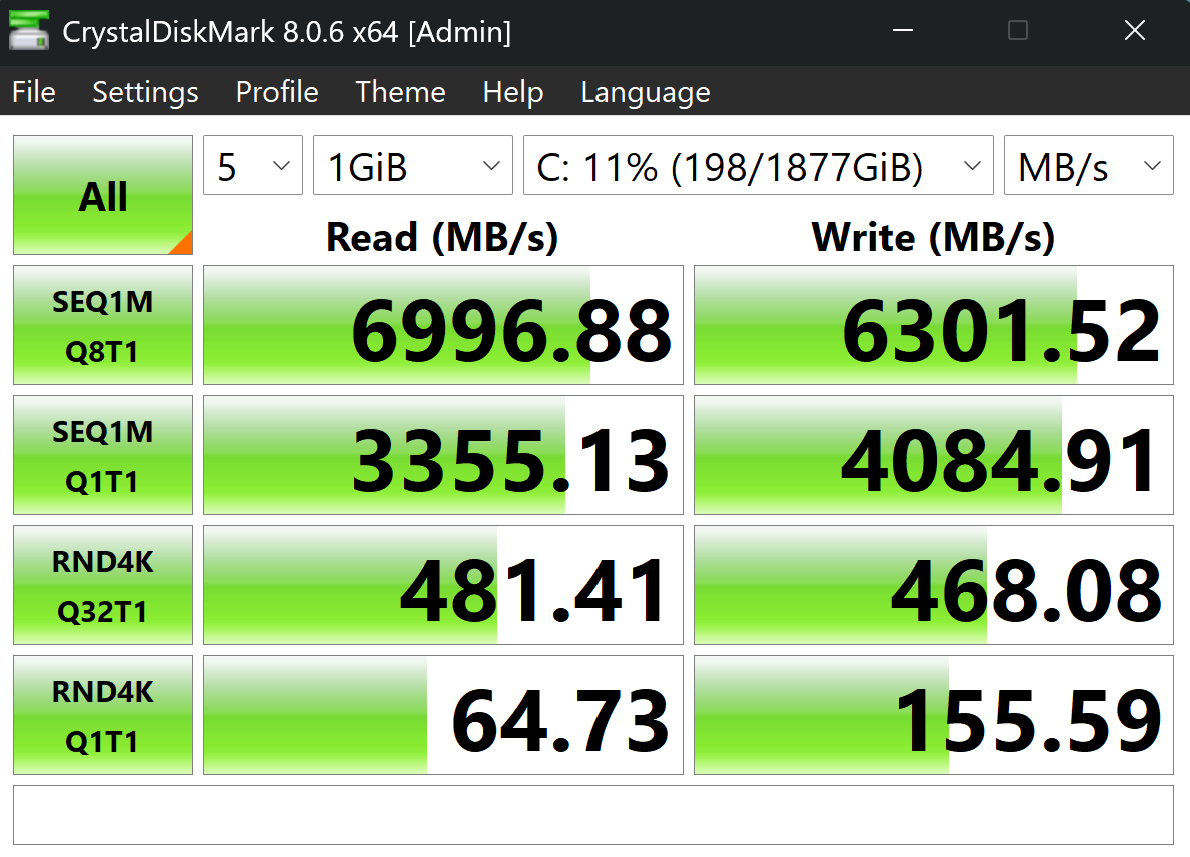The width and height of the screenshot is (1190, 857).
Task: Maximize the CrystalDiskMark window
Action: [1017, 31]
